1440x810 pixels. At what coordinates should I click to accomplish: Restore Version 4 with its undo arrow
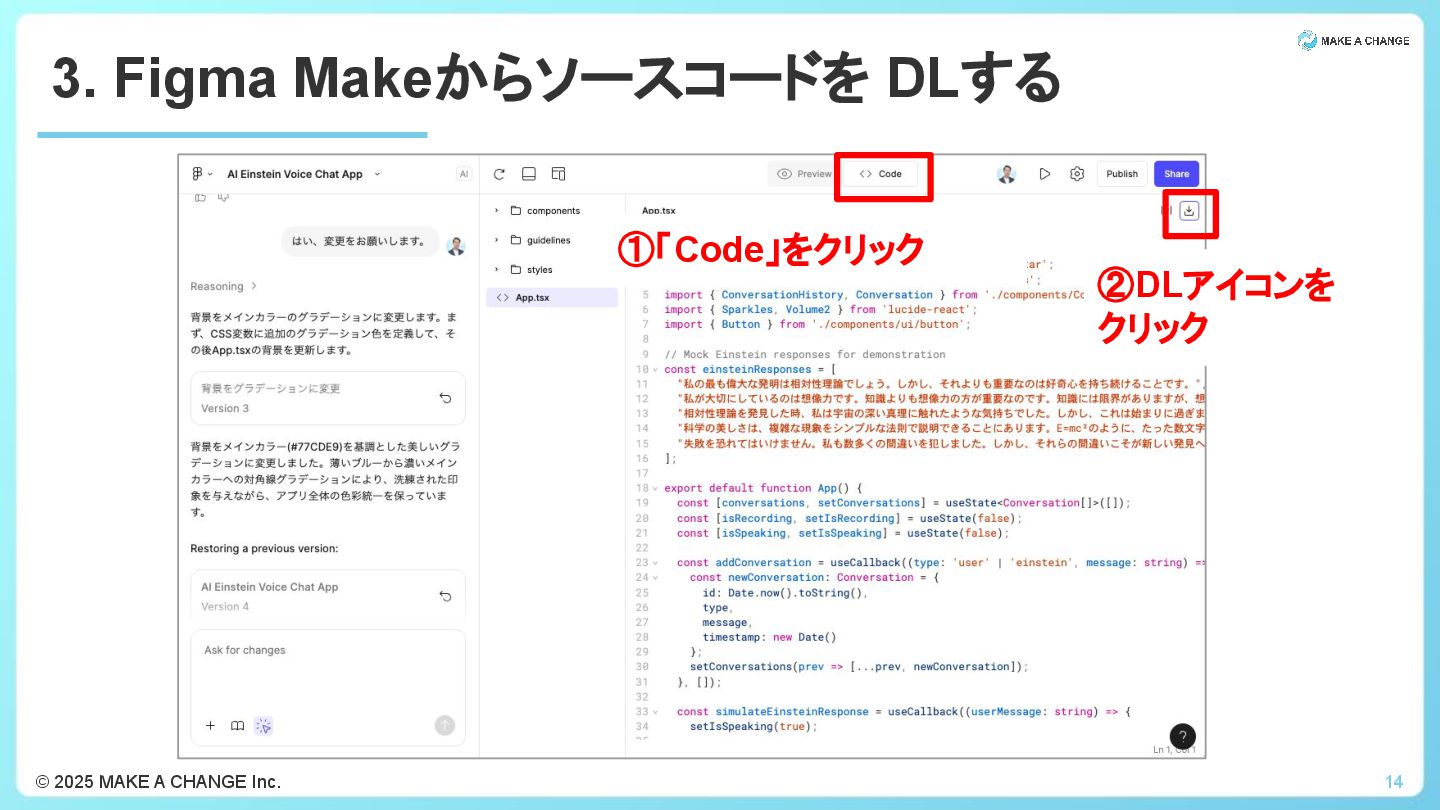click(x=445, y=596)
